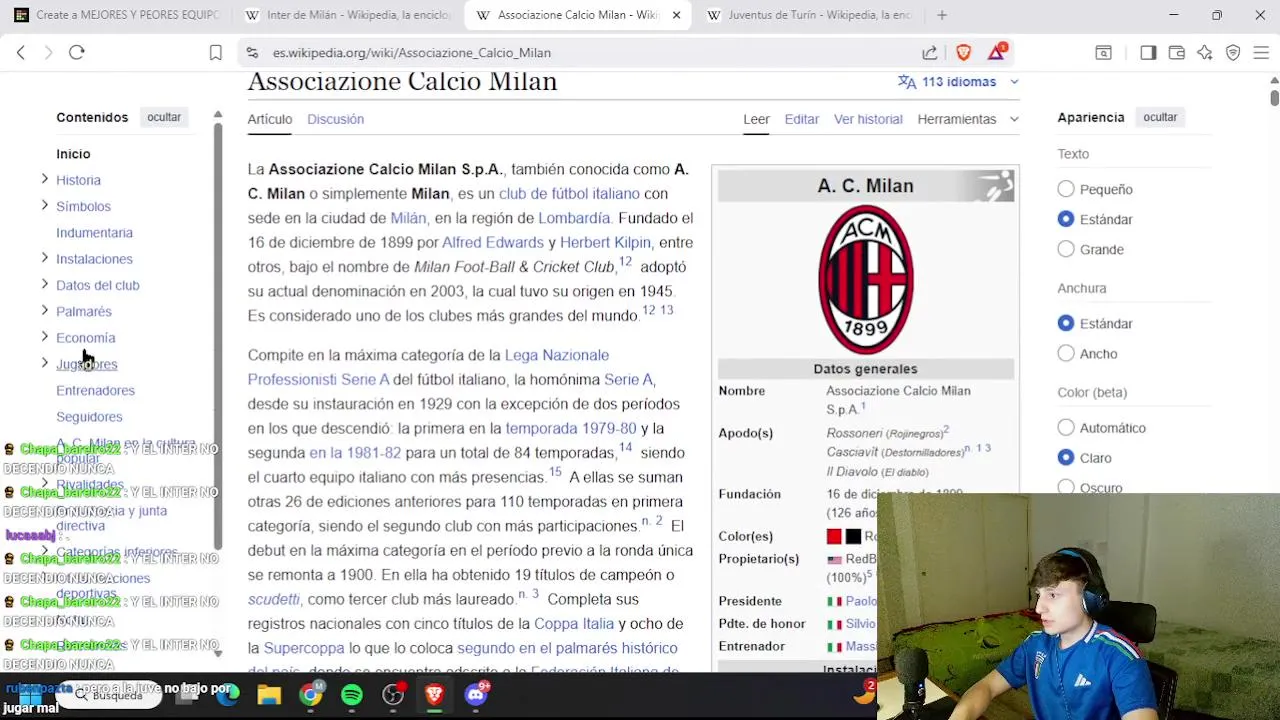Open the Lombardía link

[574, 218]
